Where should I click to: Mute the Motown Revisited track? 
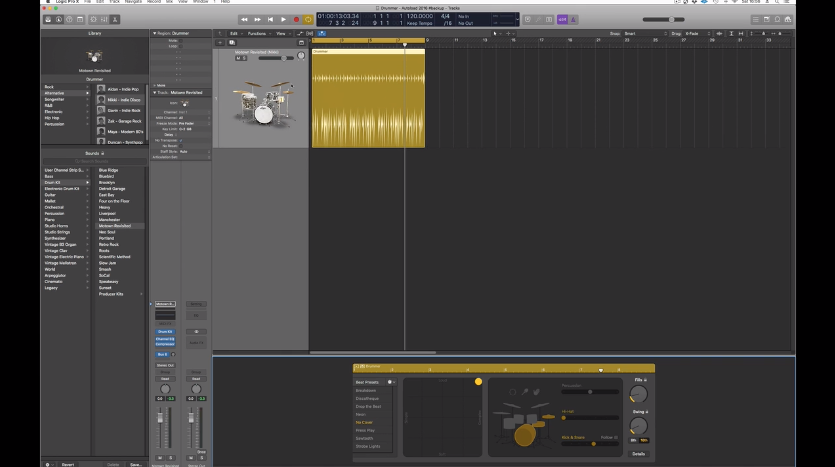coord(238,58)
